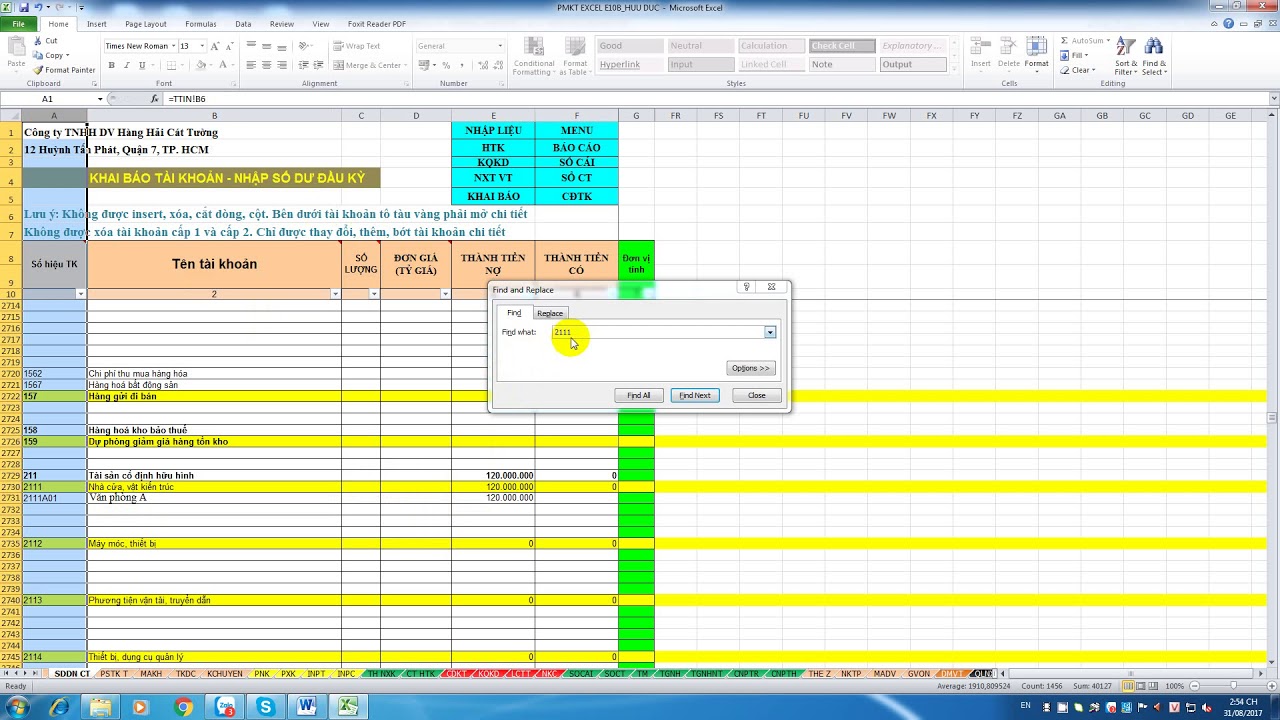1280x720 pixels.
Task: Open the filter dropdown on column A header
Action: tap(79, 294)
